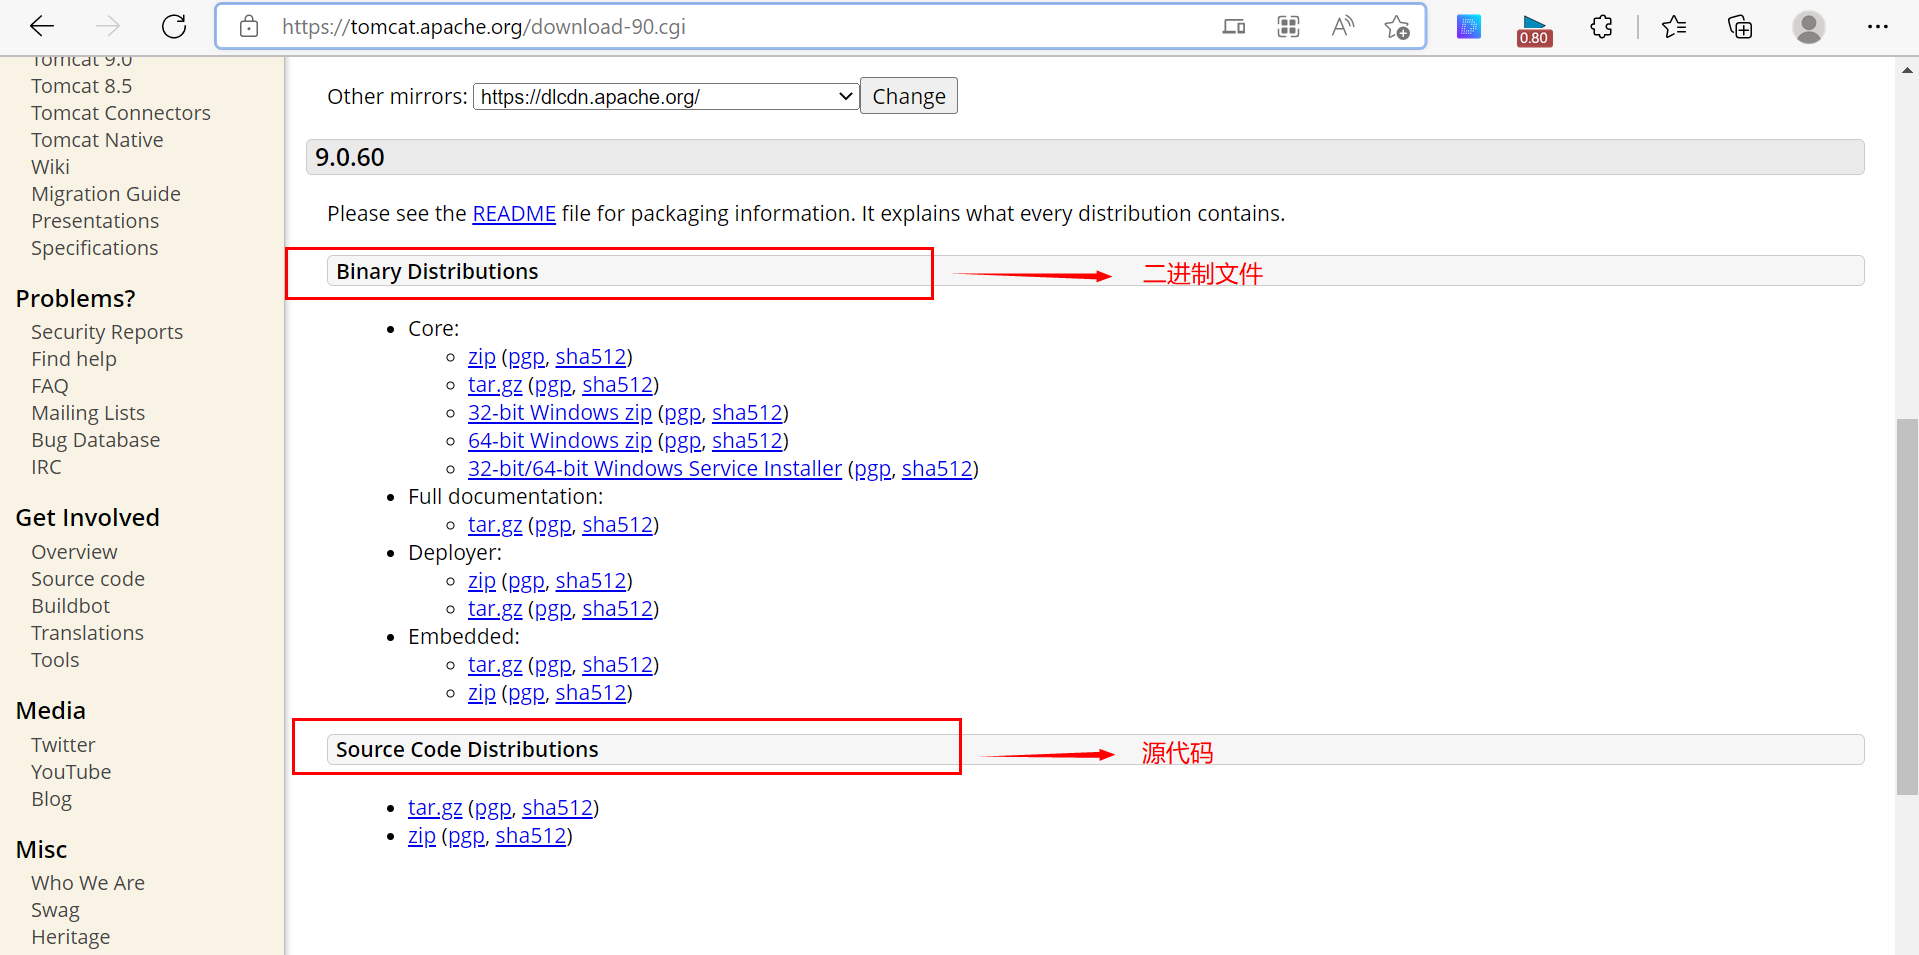This screenshot has width=1919, height=955.
Task: Download Core tar.gz binary
Action: [495, 385]
